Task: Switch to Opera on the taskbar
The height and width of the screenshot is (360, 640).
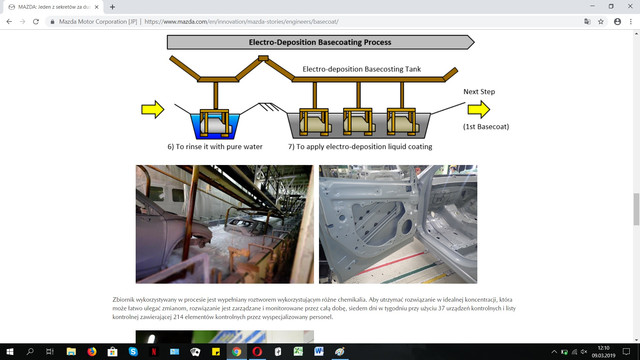Action: (257, 351)
